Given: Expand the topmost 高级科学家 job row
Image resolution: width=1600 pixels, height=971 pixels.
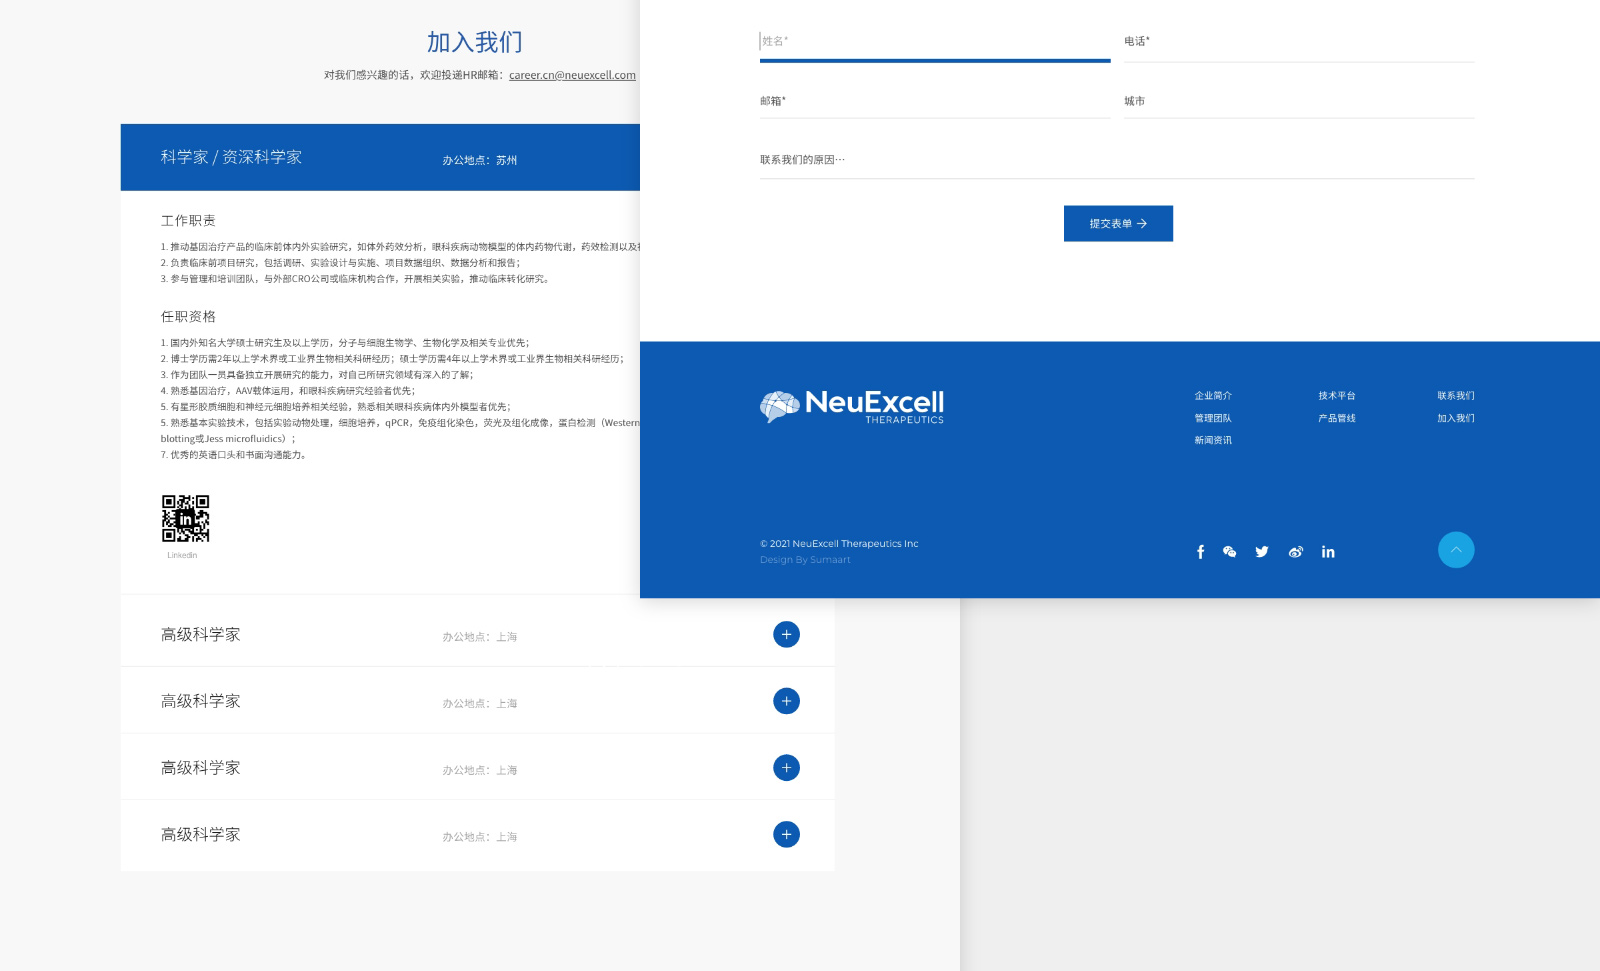Looking at the screenshot, I should (786, 635).
